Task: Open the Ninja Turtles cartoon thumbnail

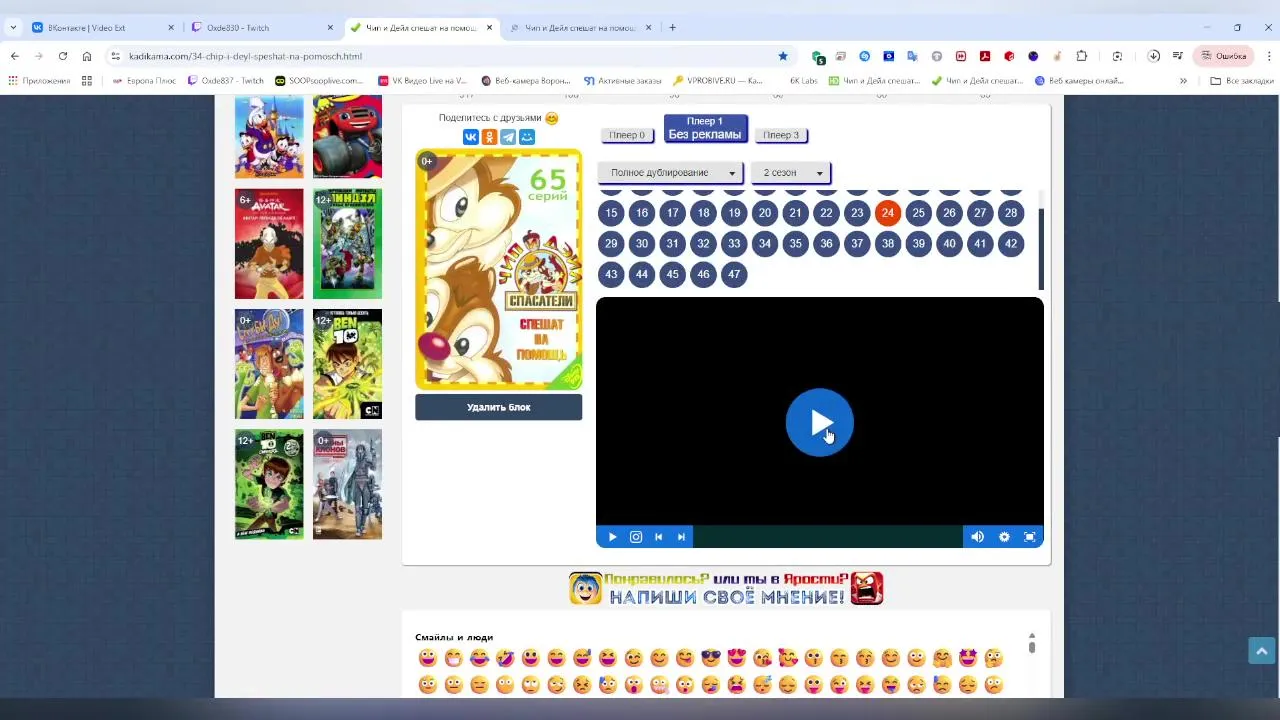Action: tap(347, 244)
